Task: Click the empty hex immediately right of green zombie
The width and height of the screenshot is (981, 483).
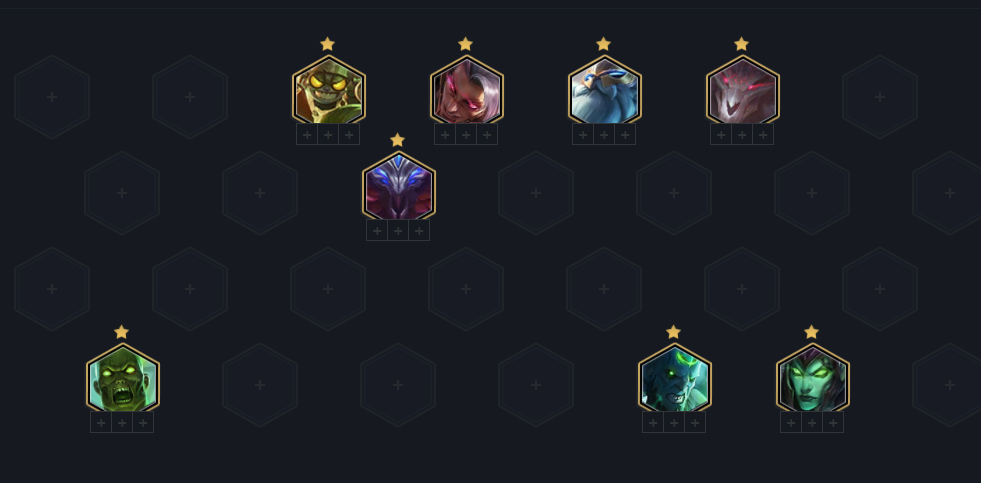Action: click(x=260, y=385)
